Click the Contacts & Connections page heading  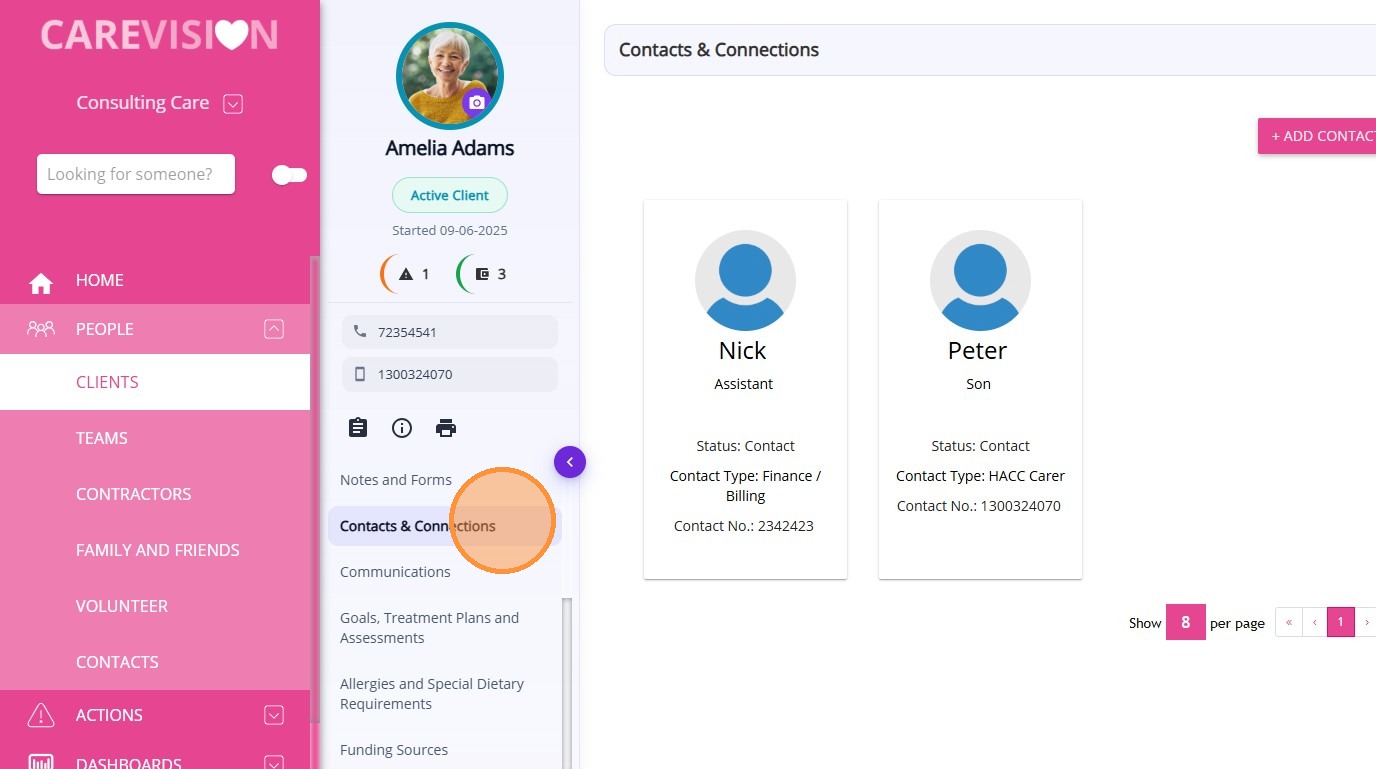point(719,50)
